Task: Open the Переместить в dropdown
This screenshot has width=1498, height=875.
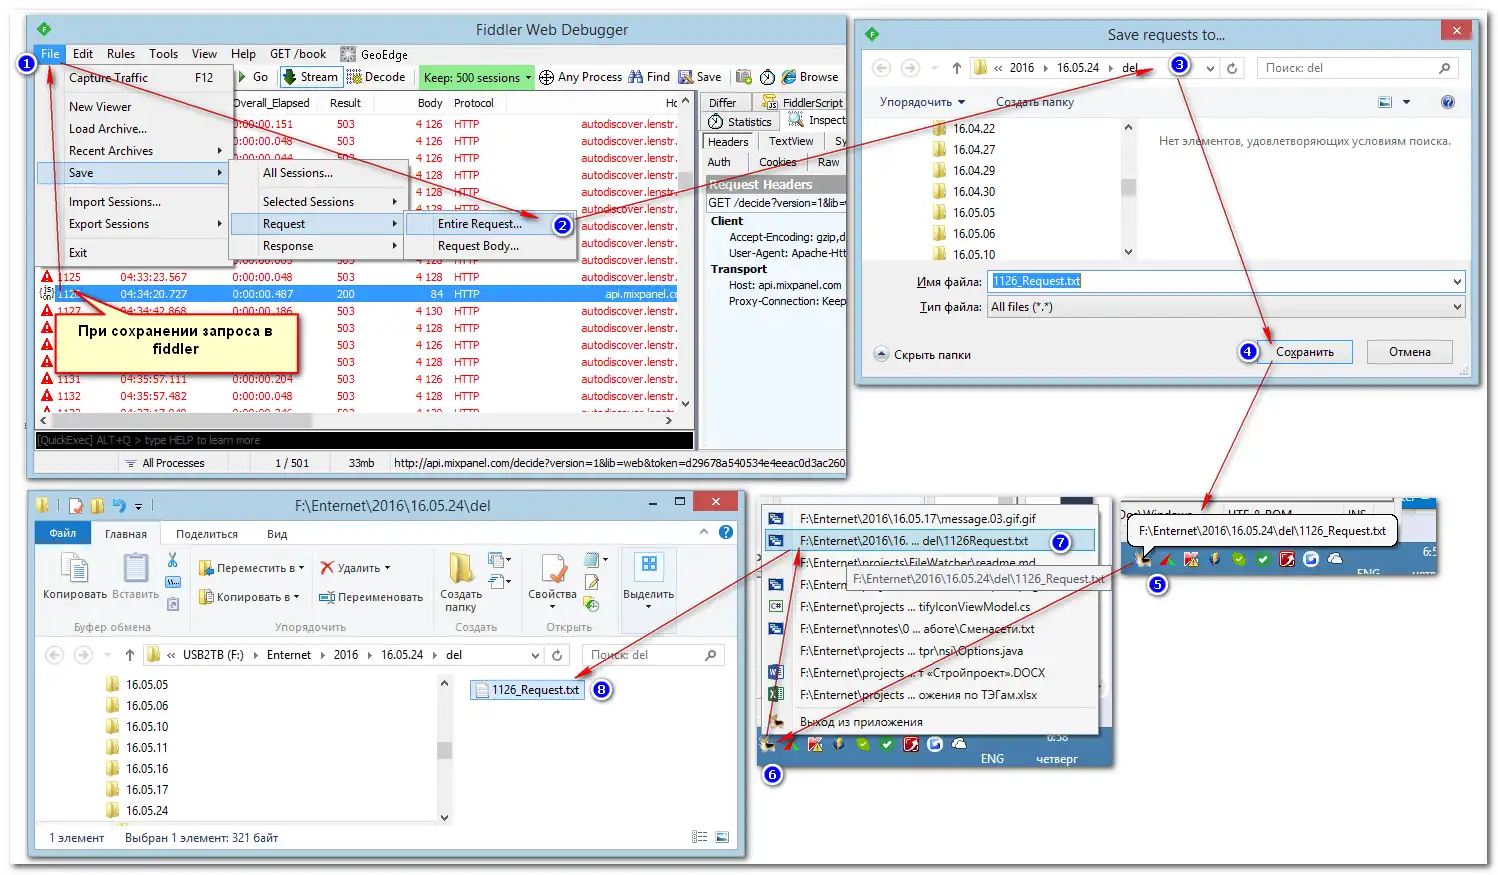Action: pos(251,568)
